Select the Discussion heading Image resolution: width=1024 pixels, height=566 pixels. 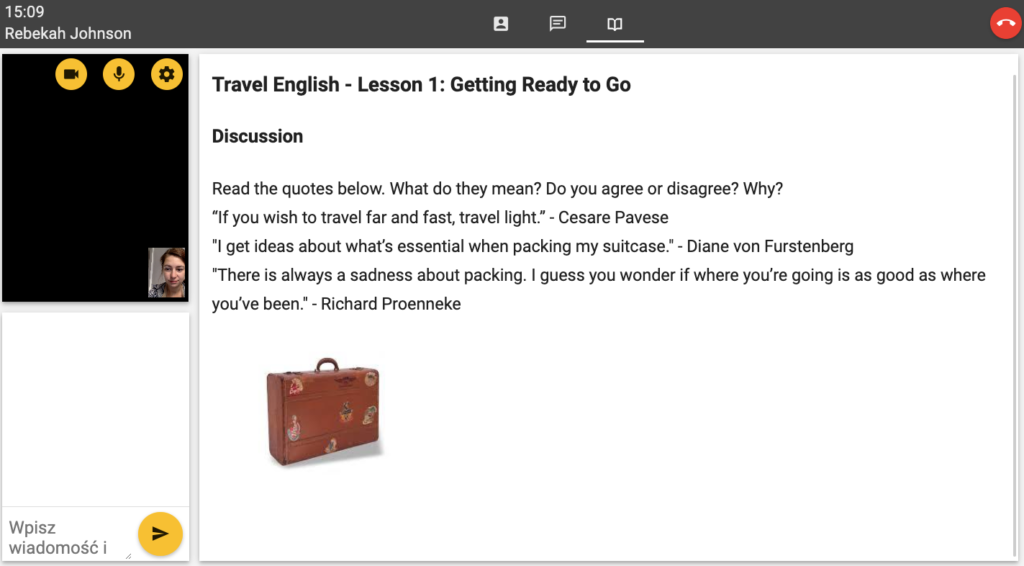pos(257,136)
